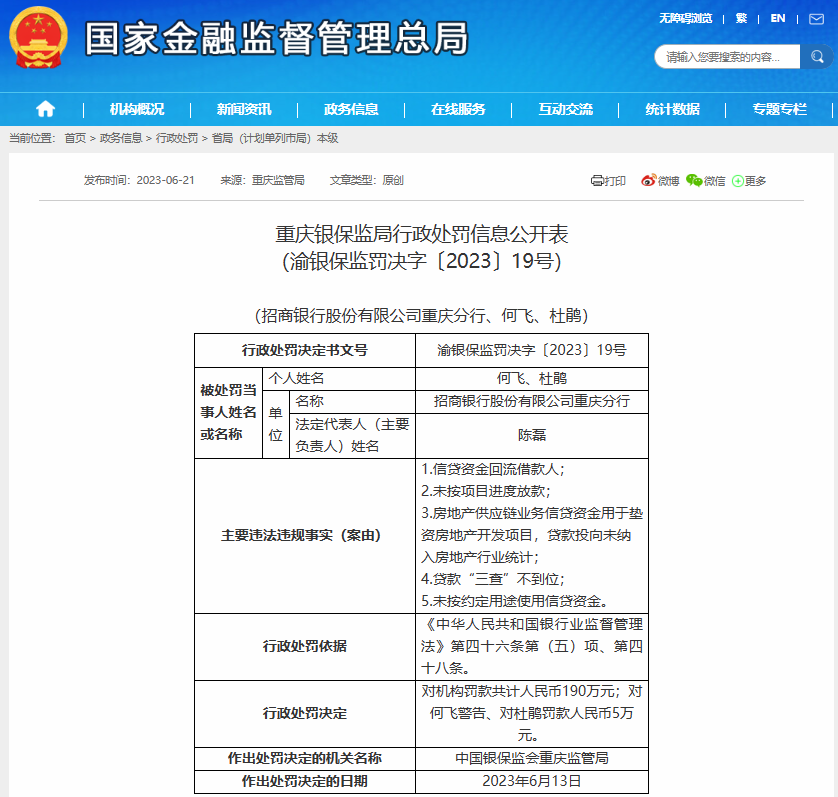838x797 pixels.
Task: Click the home icon in the navigation bar
Action: [x=45, y=110]
